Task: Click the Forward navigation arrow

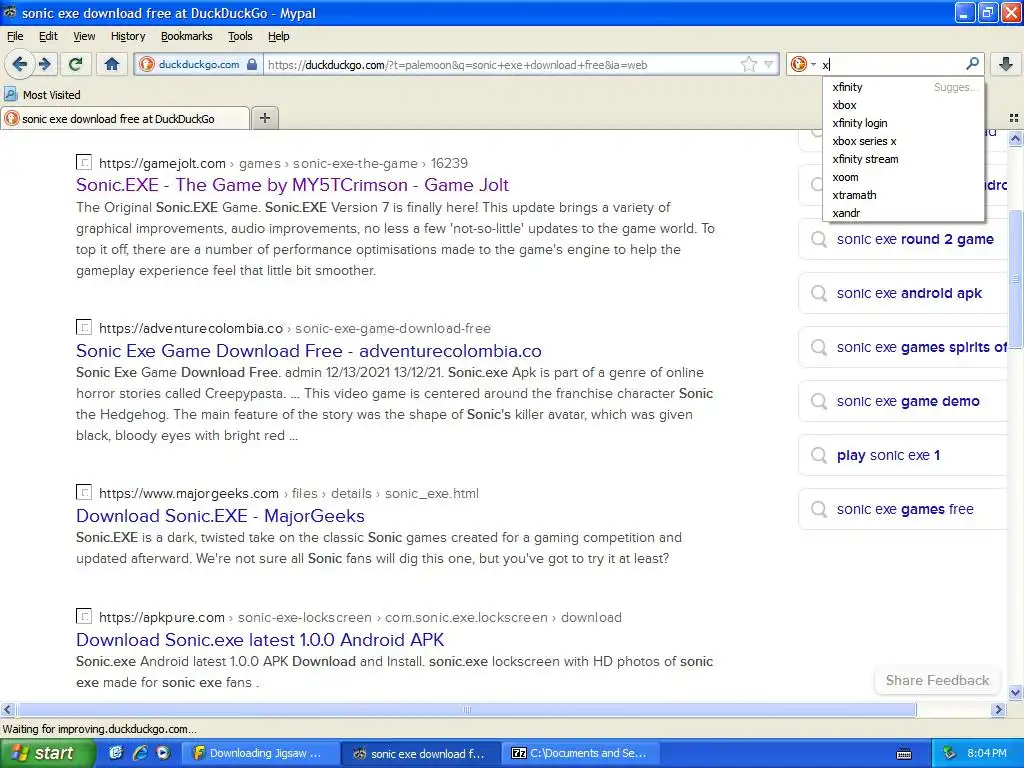Action: point(45,64)
